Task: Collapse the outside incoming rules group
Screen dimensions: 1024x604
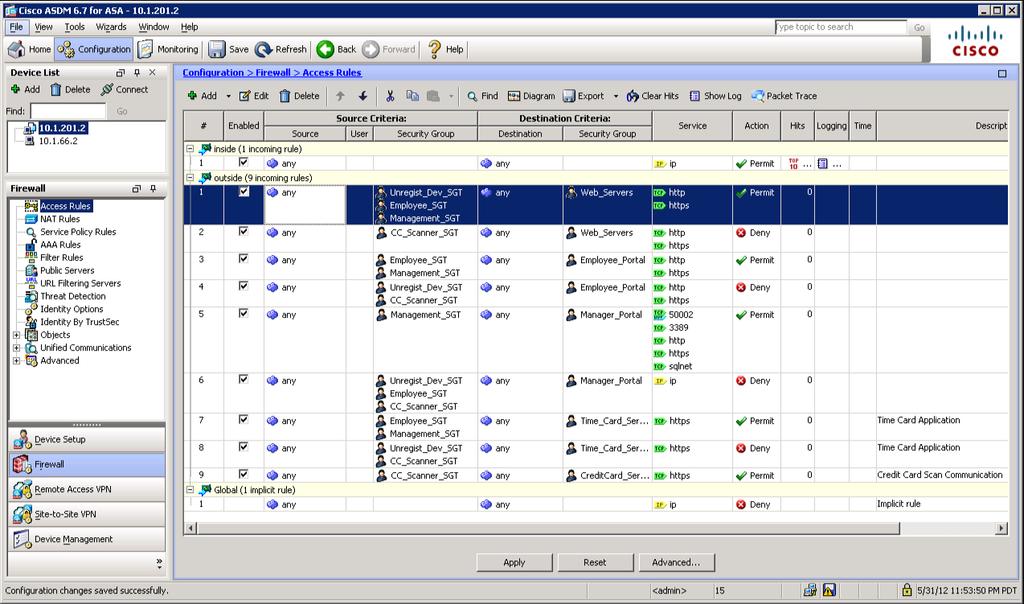Action: 190,178
